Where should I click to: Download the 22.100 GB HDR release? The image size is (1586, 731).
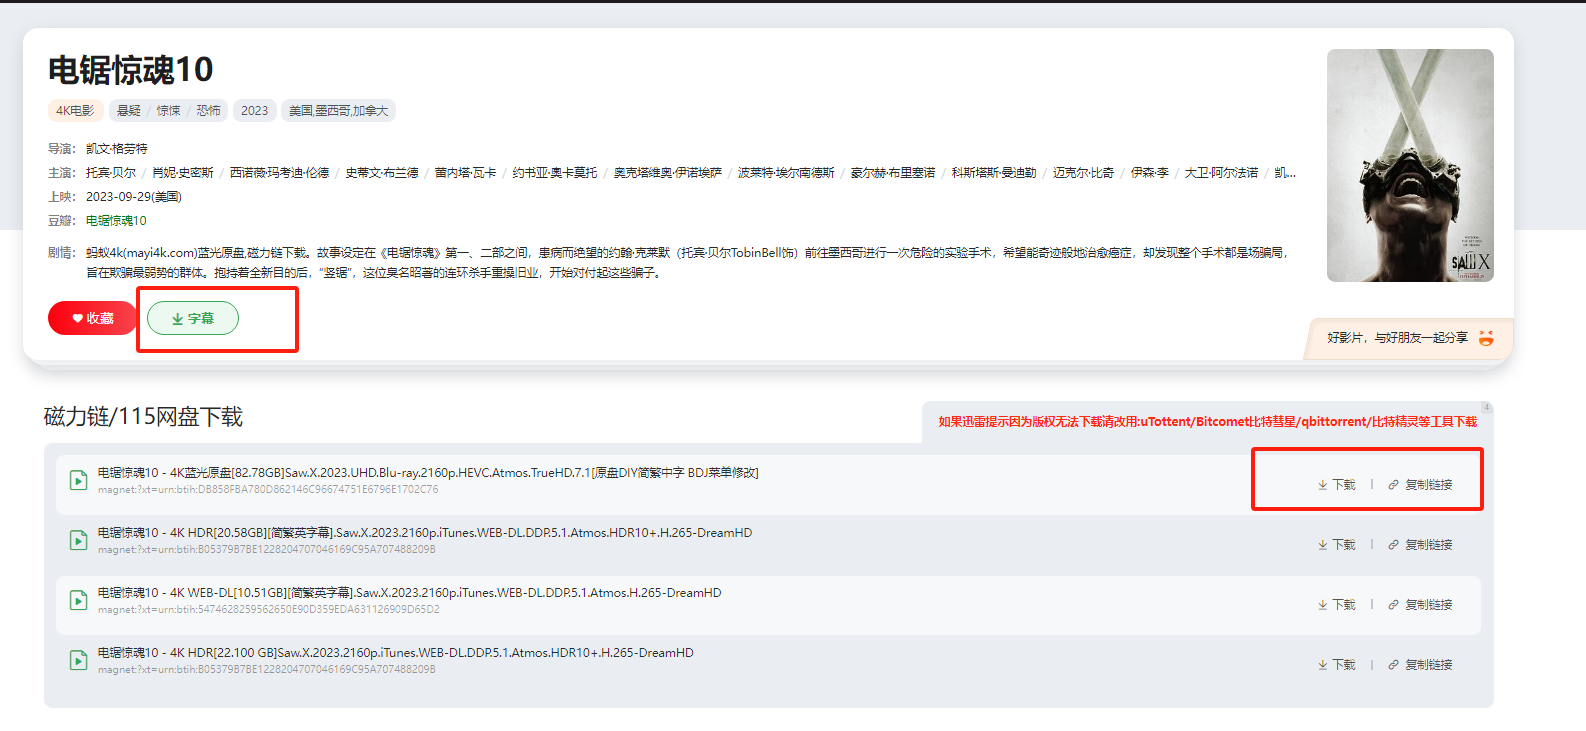1337,665
